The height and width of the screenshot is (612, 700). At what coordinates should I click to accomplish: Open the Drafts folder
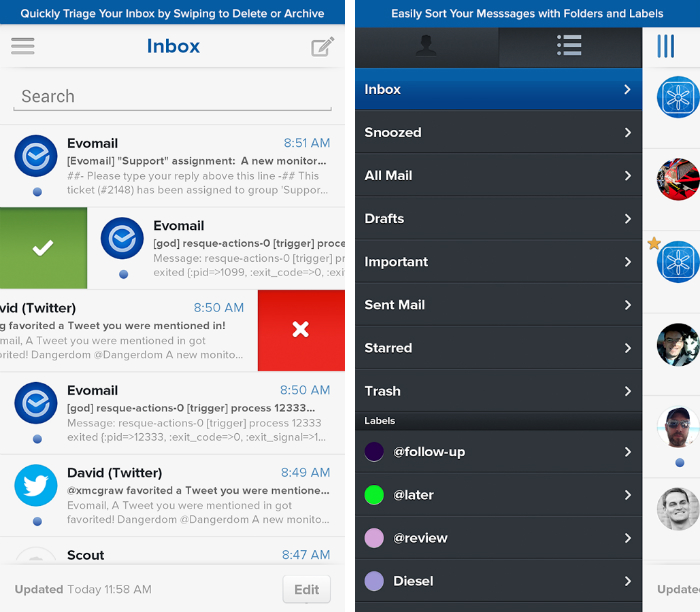pyautogui.click(x=498, y=218)
